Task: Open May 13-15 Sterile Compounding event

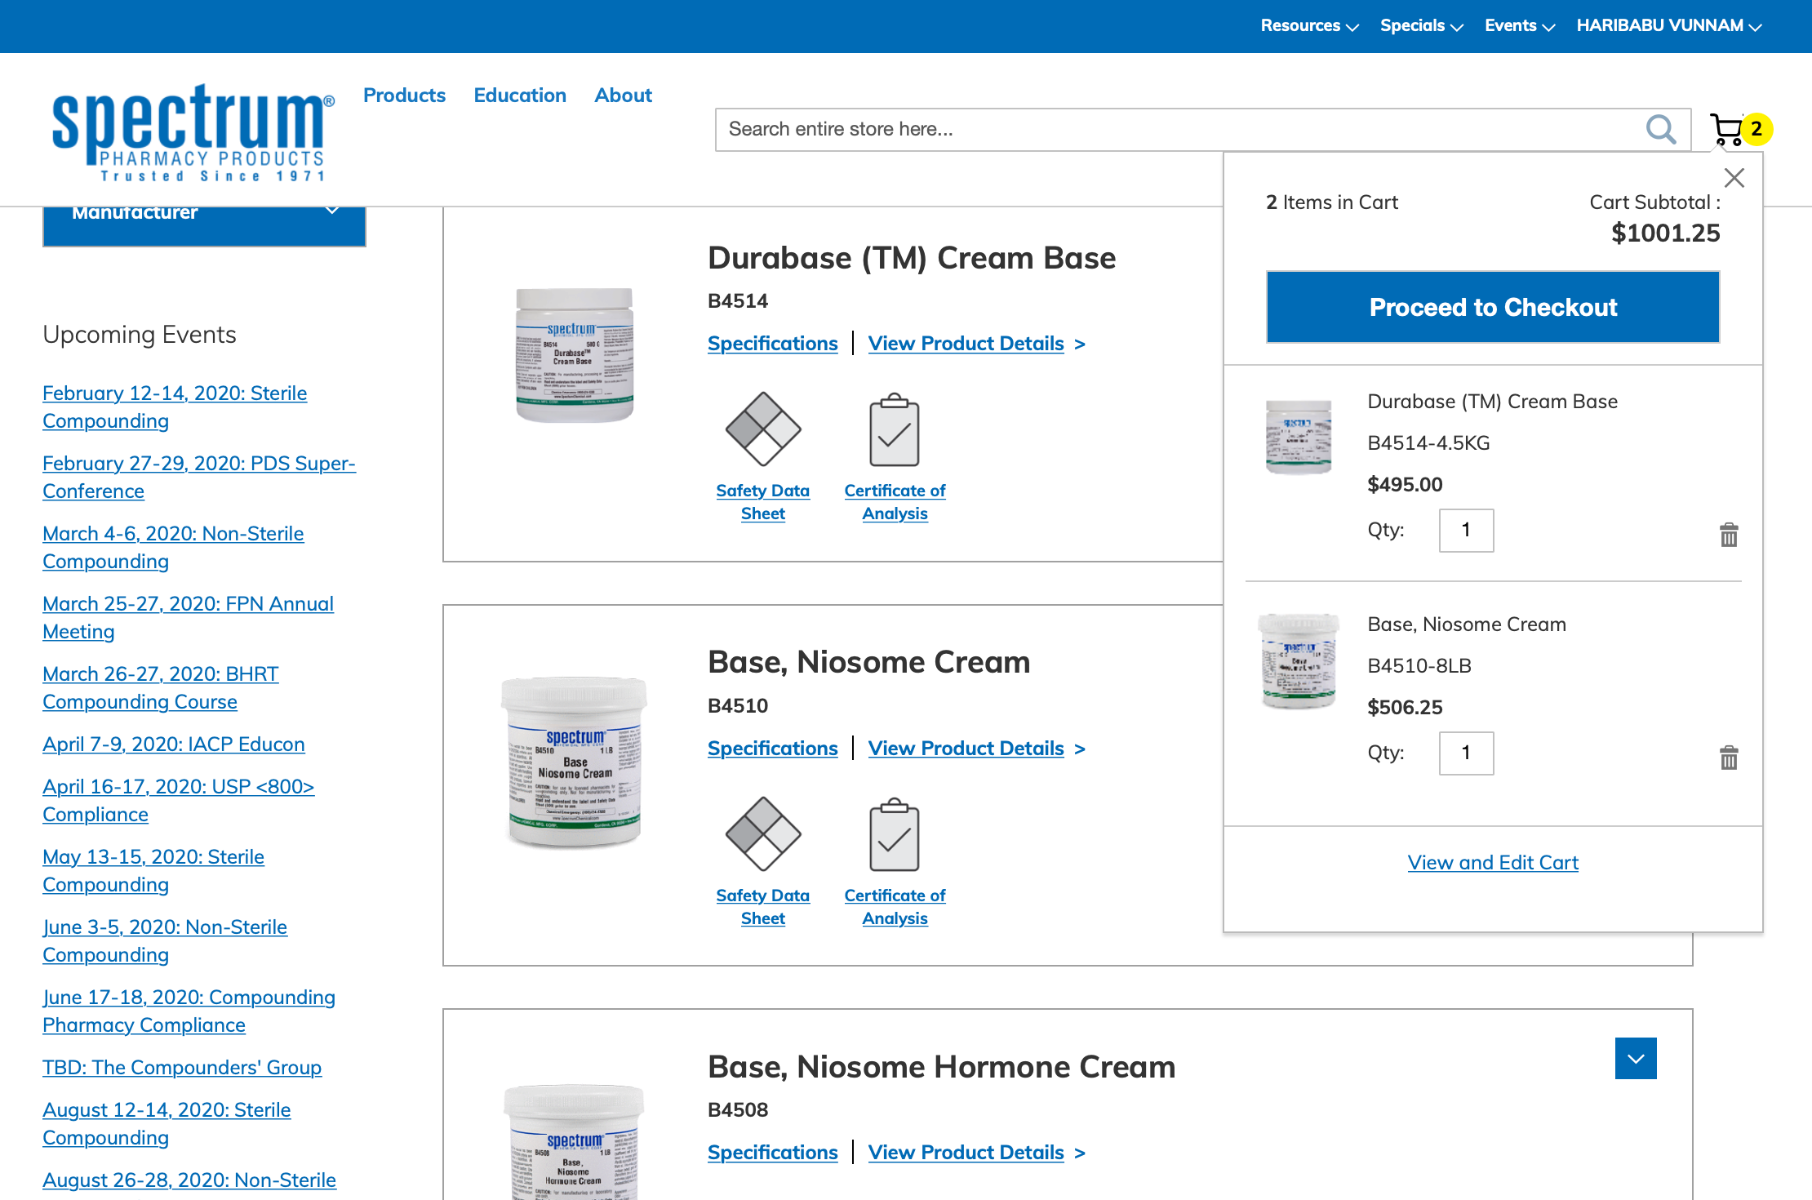Action: (x=153, y=870)
